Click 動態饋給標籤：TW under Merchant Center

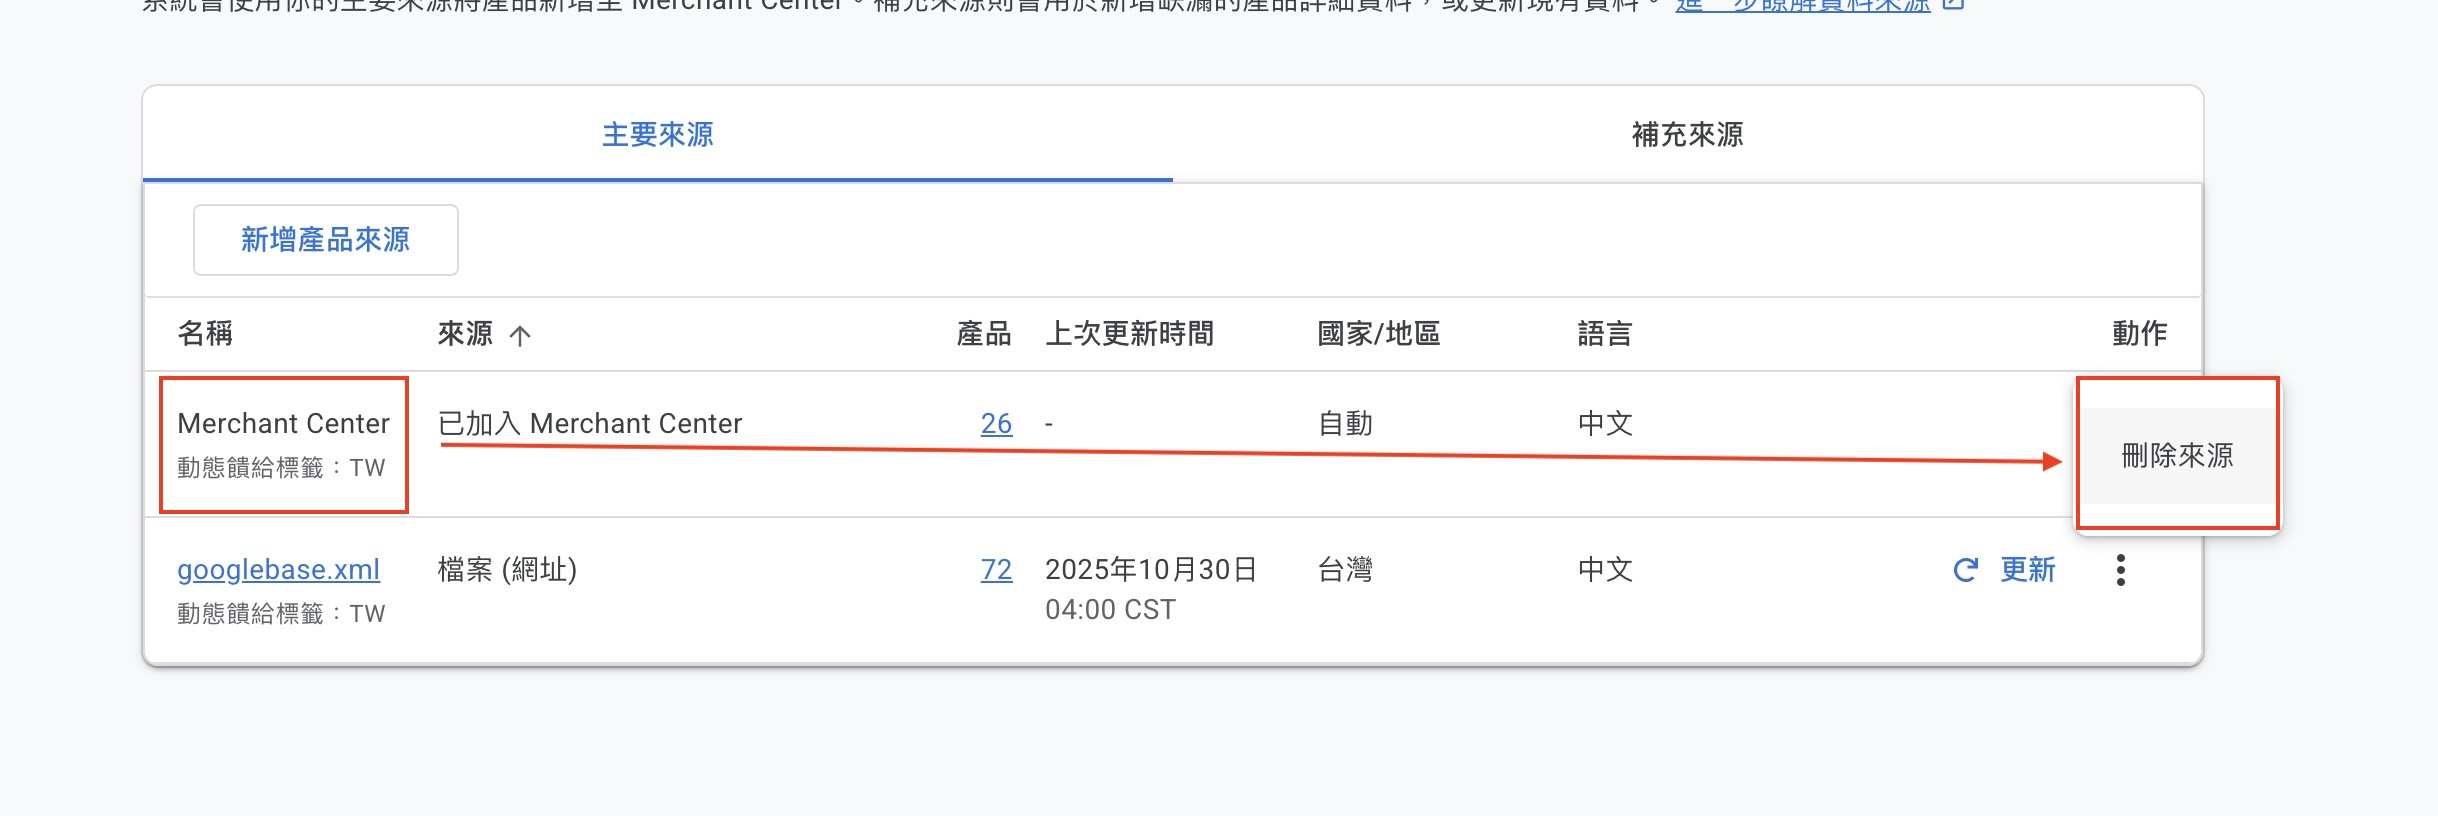click(x=281, y=468)
